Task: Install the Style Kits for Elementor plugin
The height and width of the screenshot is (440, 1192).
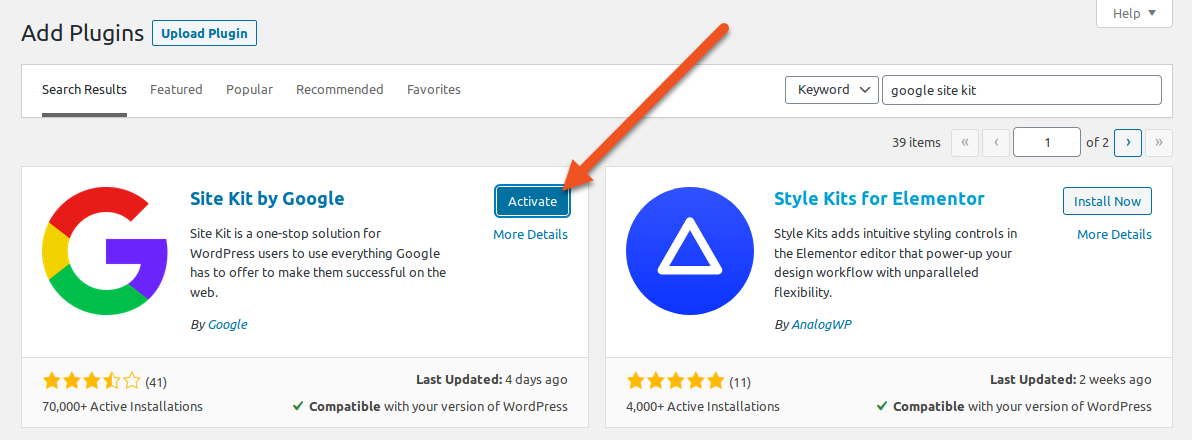Action: pyautogui.click(x=1108, y=201)
